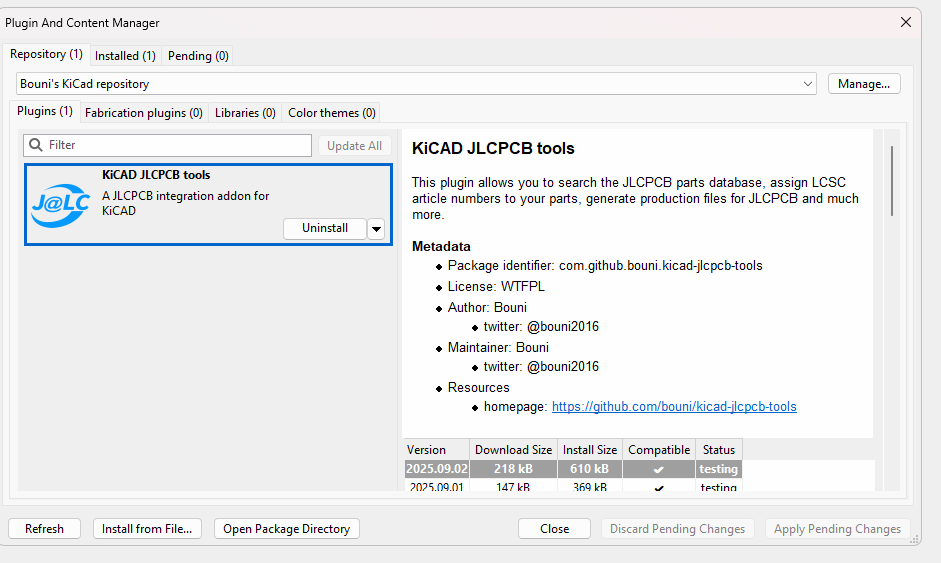941x563 pixels.
Task: Open the Pending (0) tab
Action: tap(198, 56)
